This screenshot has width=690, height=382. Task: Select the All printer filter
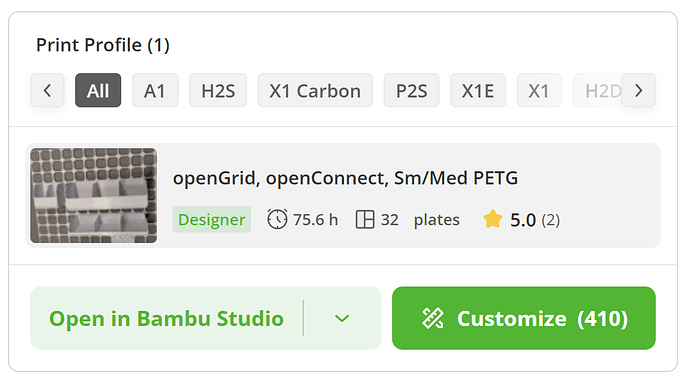tap(98, 90)
